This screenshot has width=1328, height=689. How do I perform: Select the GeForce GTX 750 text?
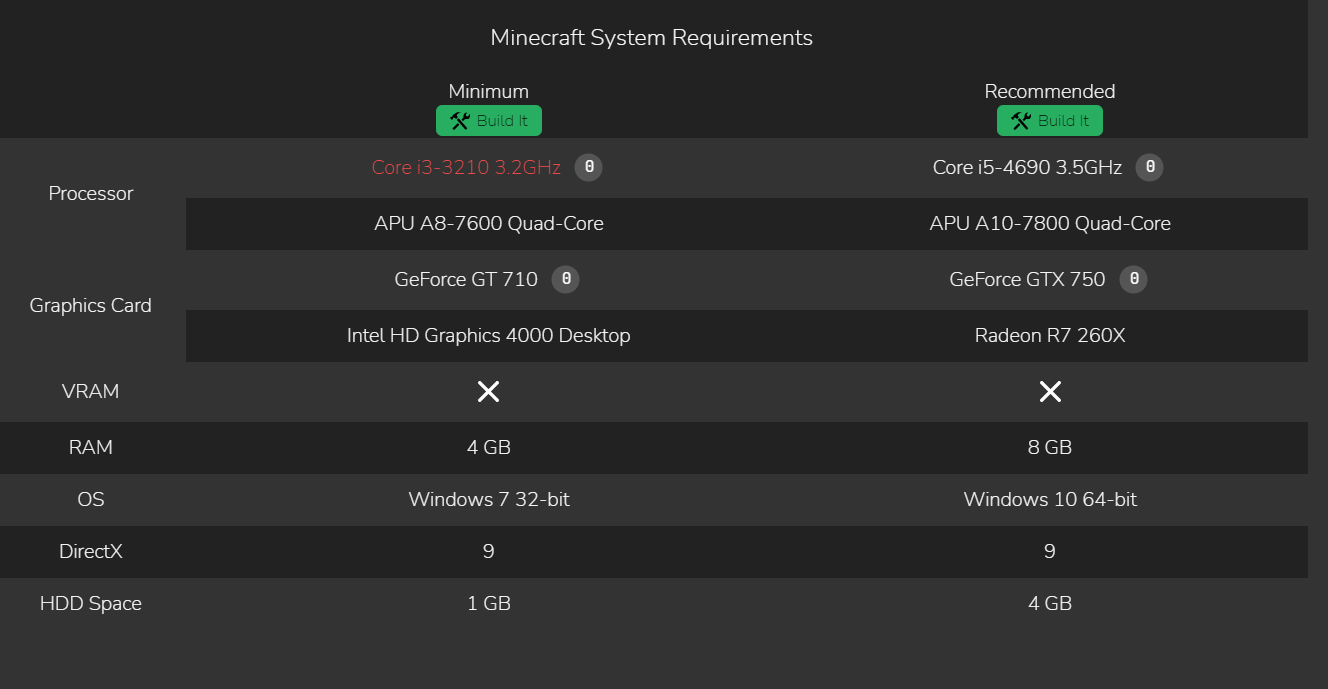(1027, 279)
